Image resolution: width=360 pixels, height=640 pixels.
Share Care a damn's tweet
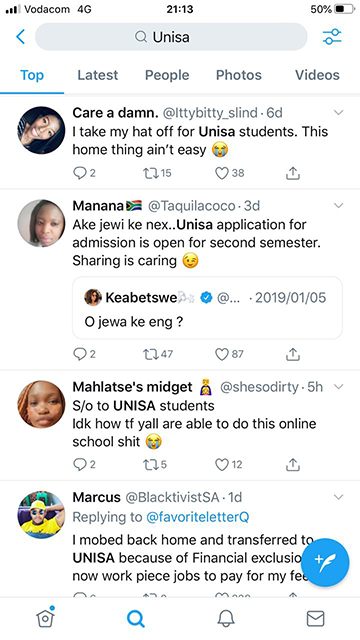[x=293, y=173]
